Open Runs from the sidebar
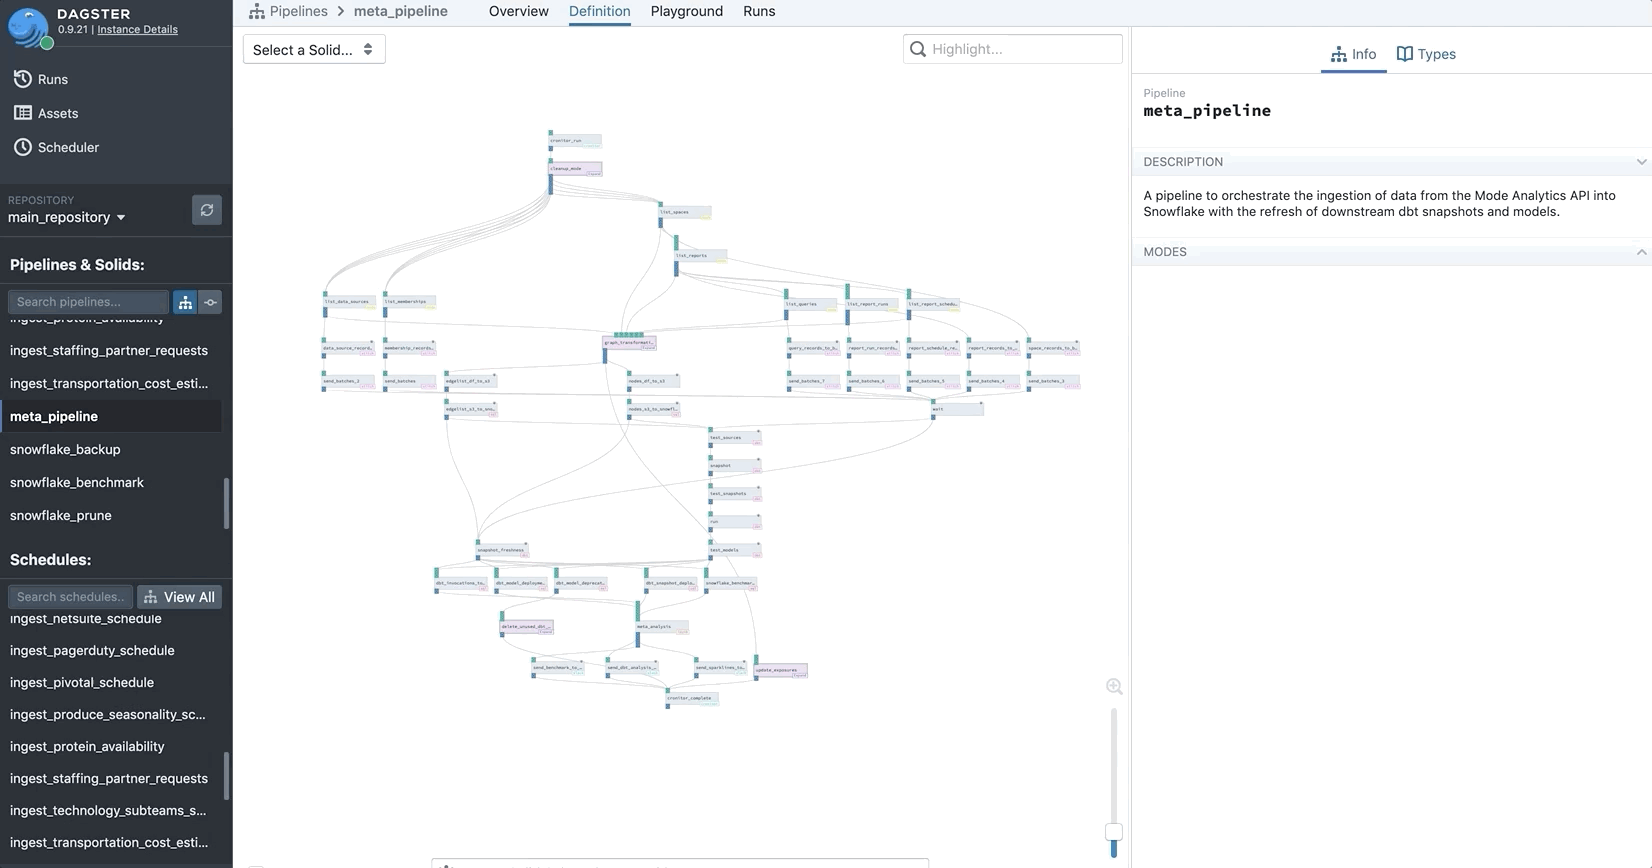Viewport: 1652px width, 868px height. pos(41,79)
